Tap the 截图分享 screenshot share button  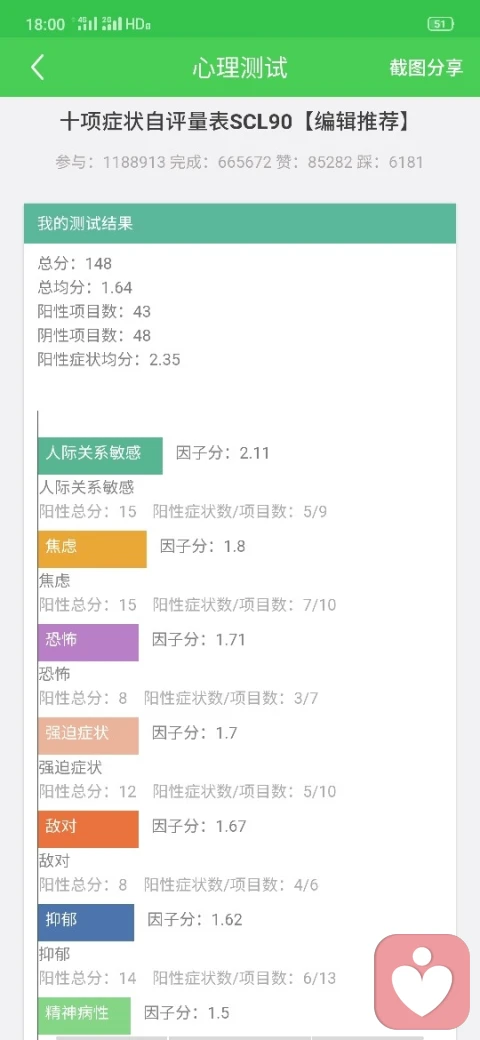click(x=426, y=68)
